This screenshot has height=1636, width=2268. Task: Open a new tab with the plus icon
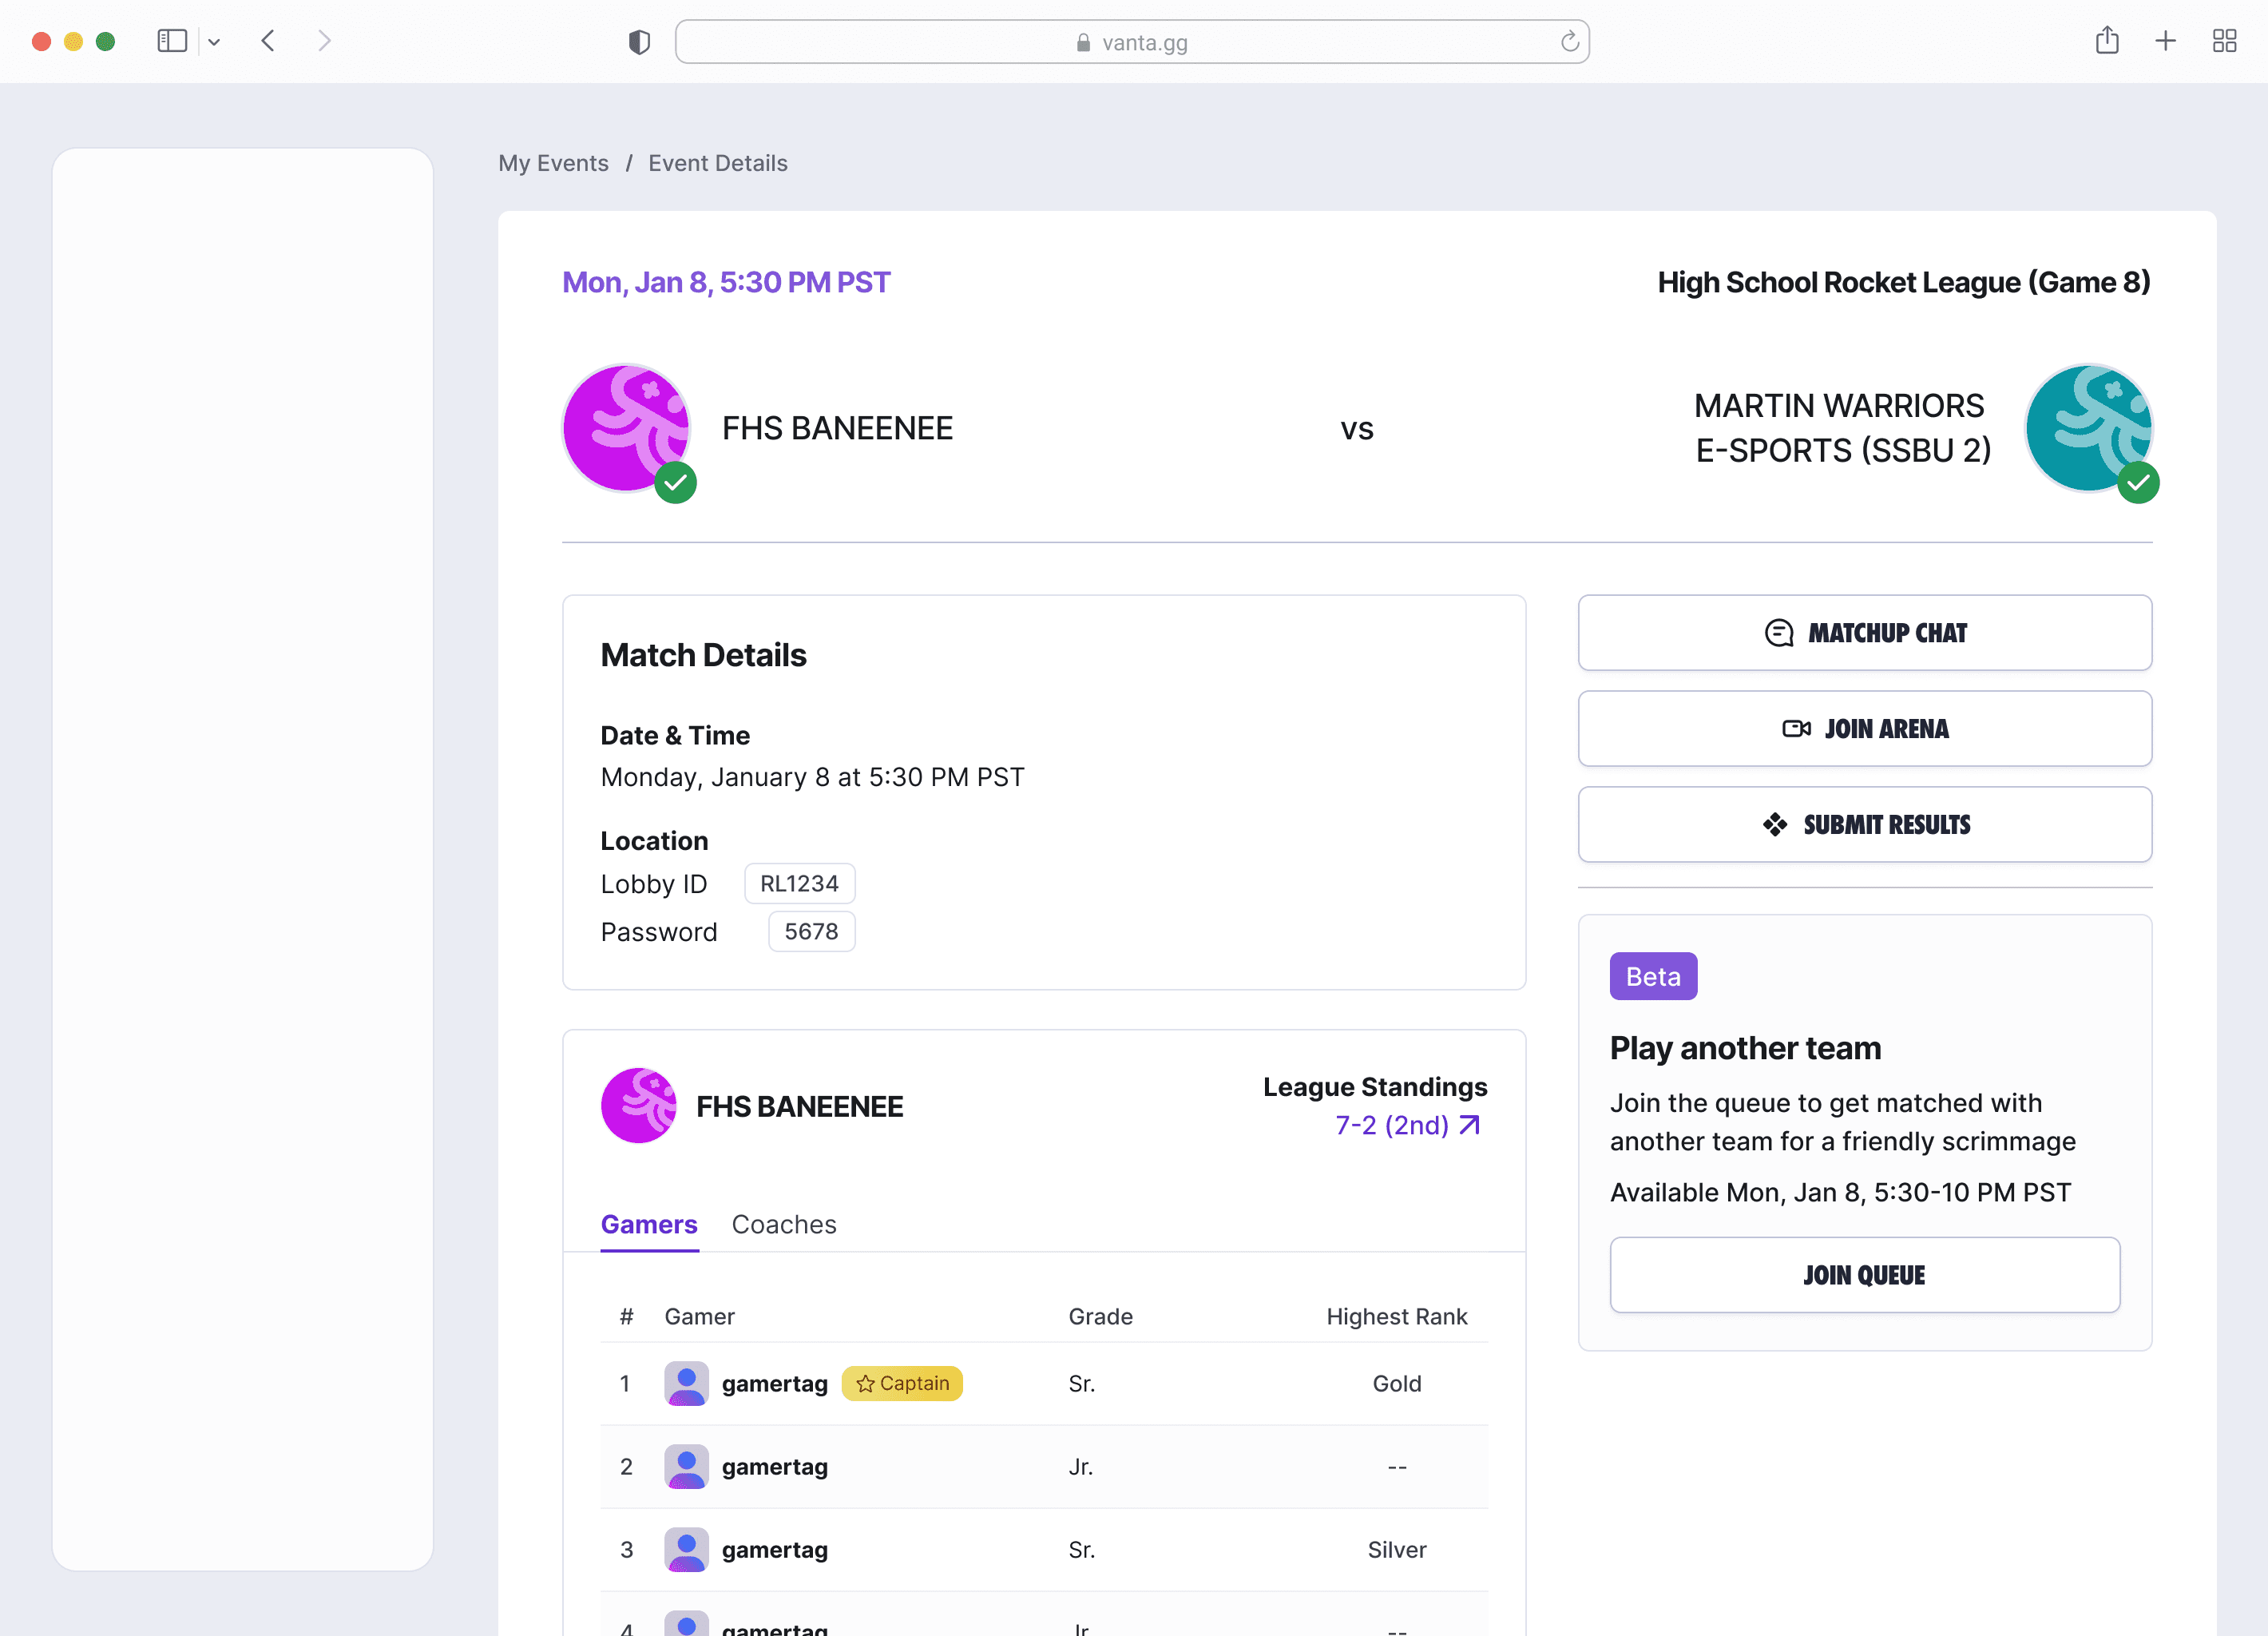point(2165,41)
